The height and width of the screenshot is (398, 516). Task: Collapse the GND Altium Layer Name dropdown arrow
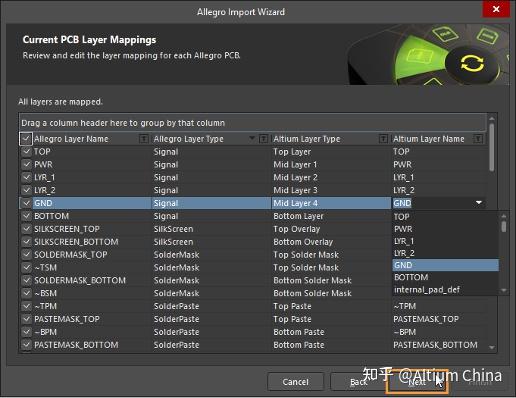[x=479, y=203]
